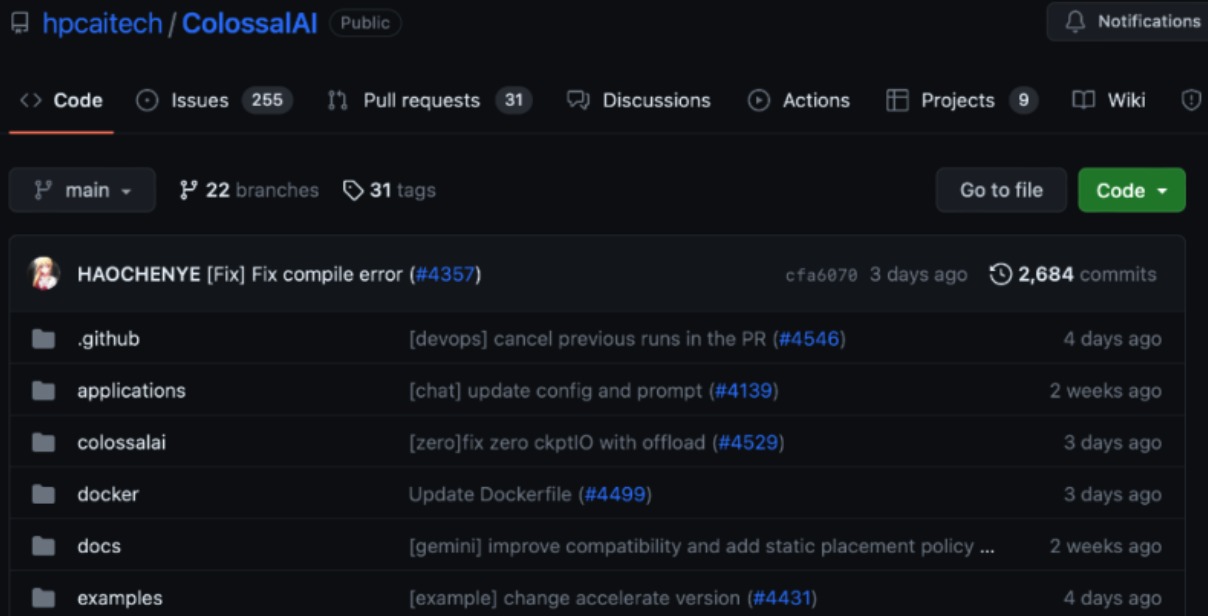Click the .github folder icon
Viewport: 1208px width, 616px height.
coord(43,339)
